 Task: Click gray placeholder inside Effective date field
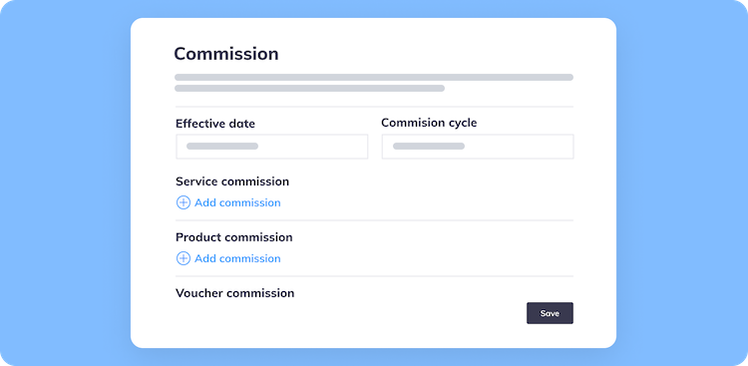(x=222, y=146)
